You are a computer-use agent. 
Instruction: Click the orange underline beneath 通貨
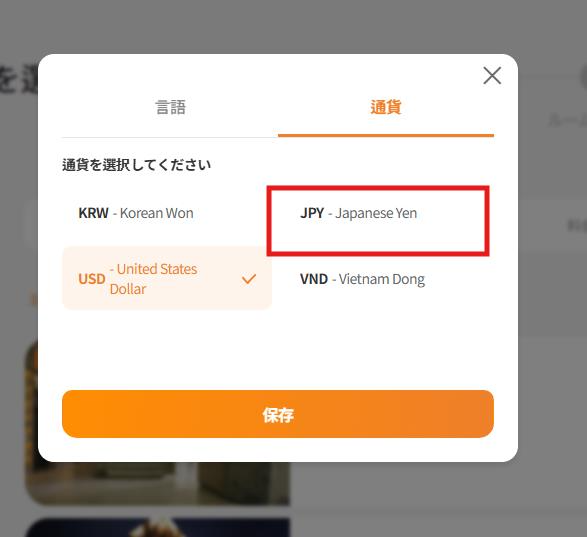[x=386, y=135]
